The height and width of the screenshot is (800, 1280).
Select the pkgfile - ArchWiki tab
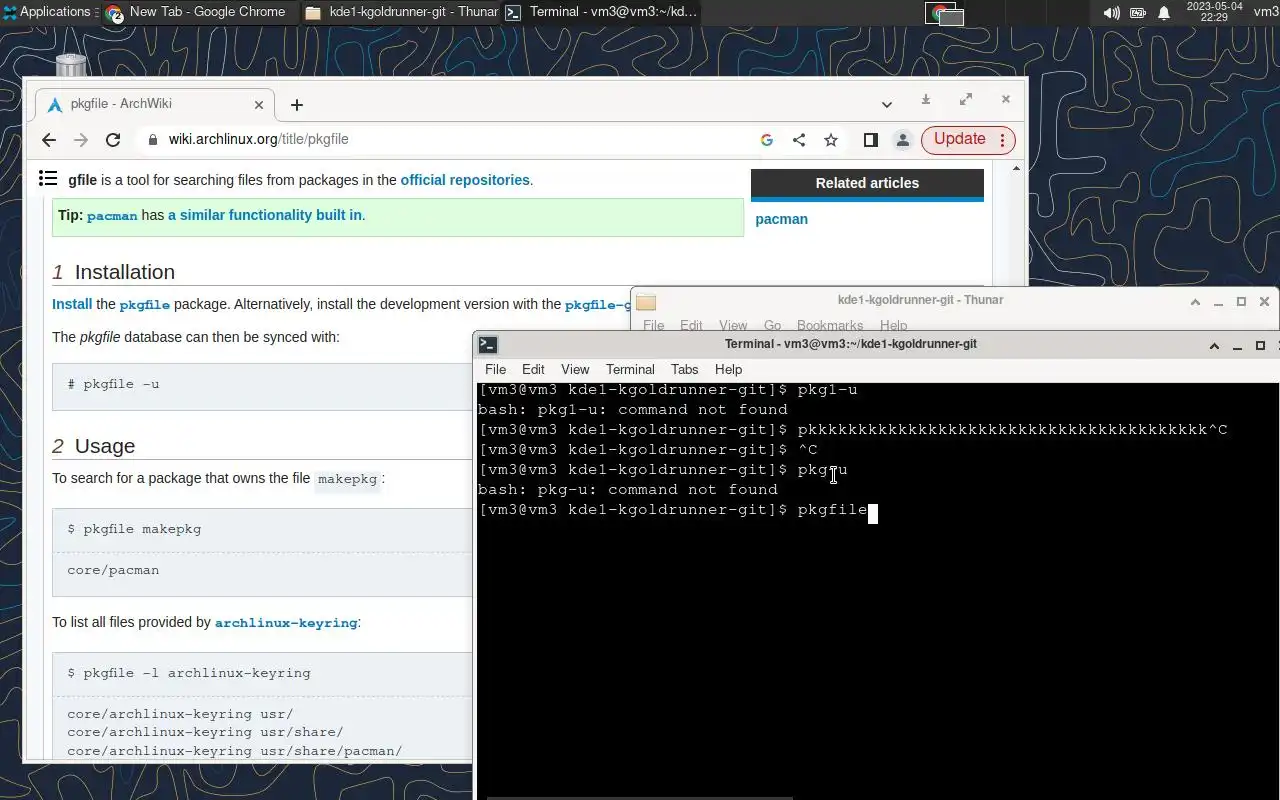point(155,104)
